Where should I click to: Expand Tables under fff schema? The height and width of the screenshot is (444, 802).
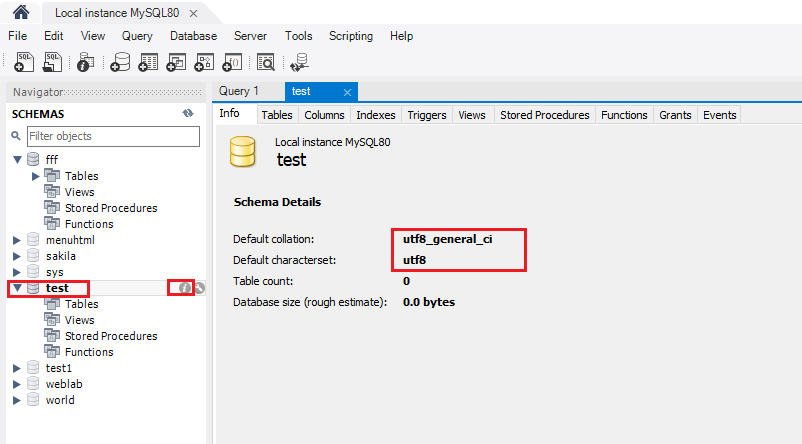coord(35,176)
